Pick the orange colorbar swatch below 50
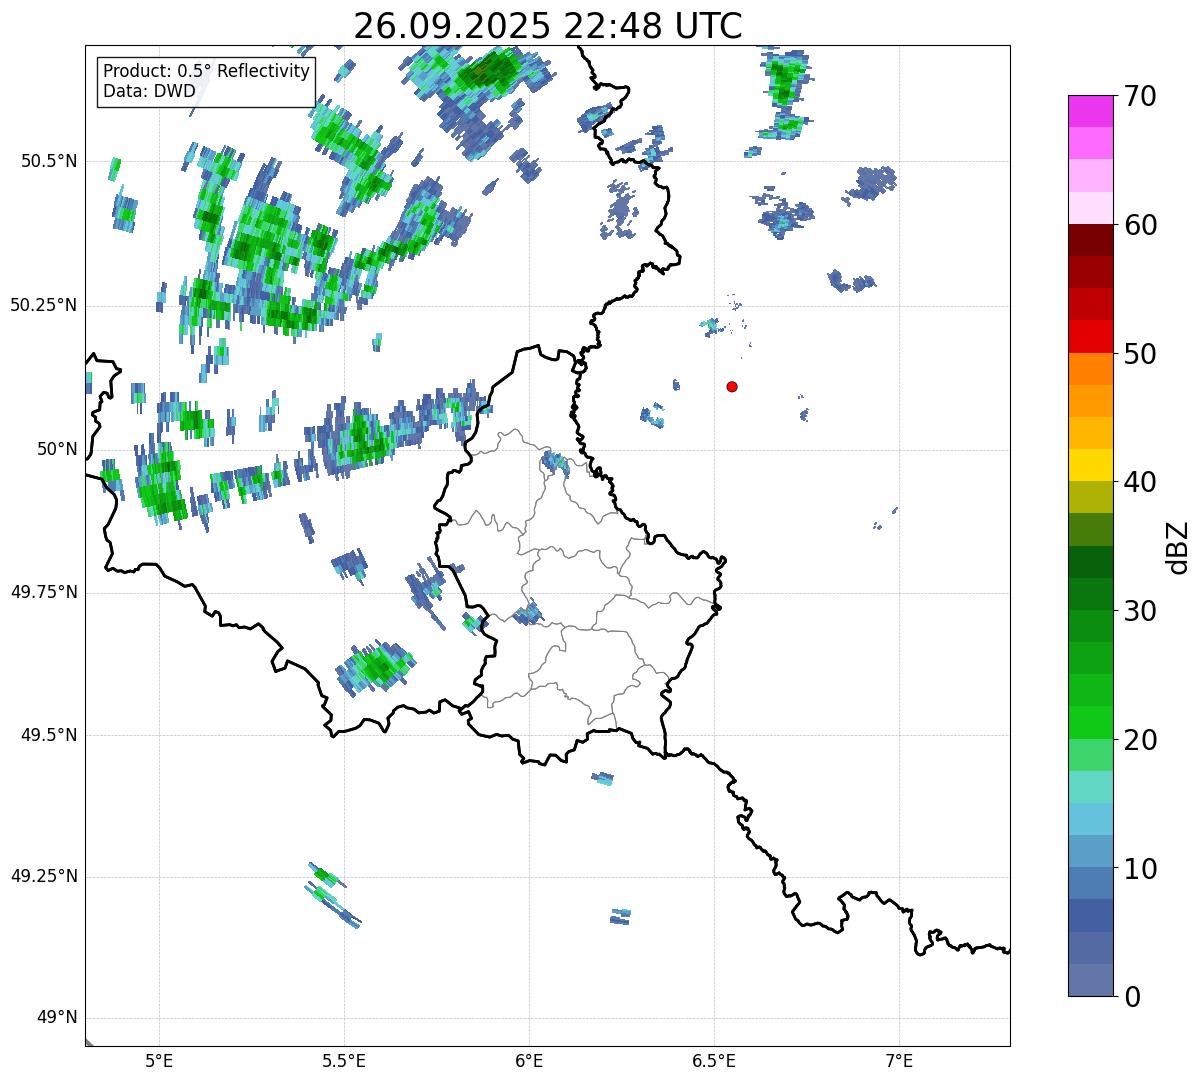This screenshot has height=1081, width=1202. point(1090,369)
